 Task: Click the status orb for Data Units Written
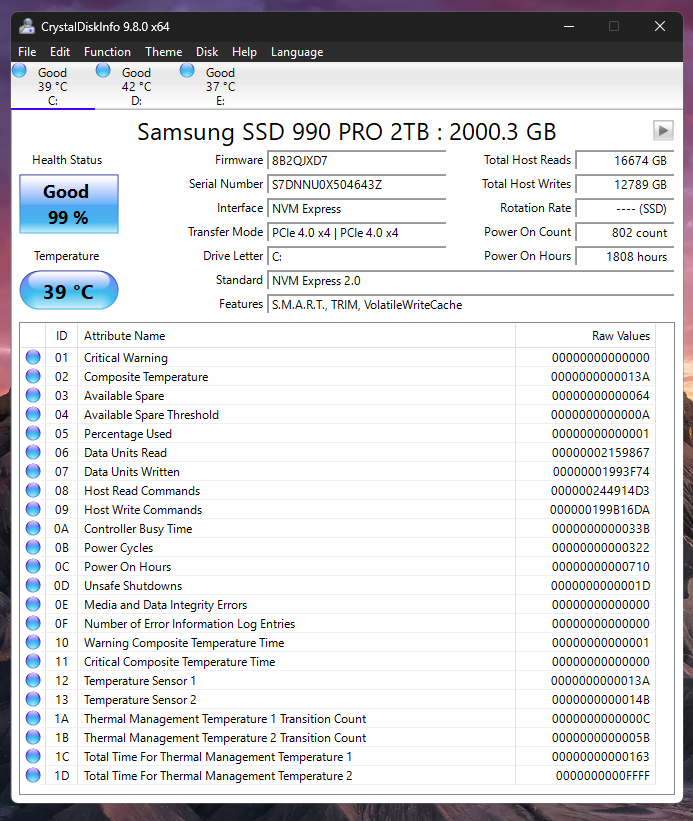[x=33, y=471]
